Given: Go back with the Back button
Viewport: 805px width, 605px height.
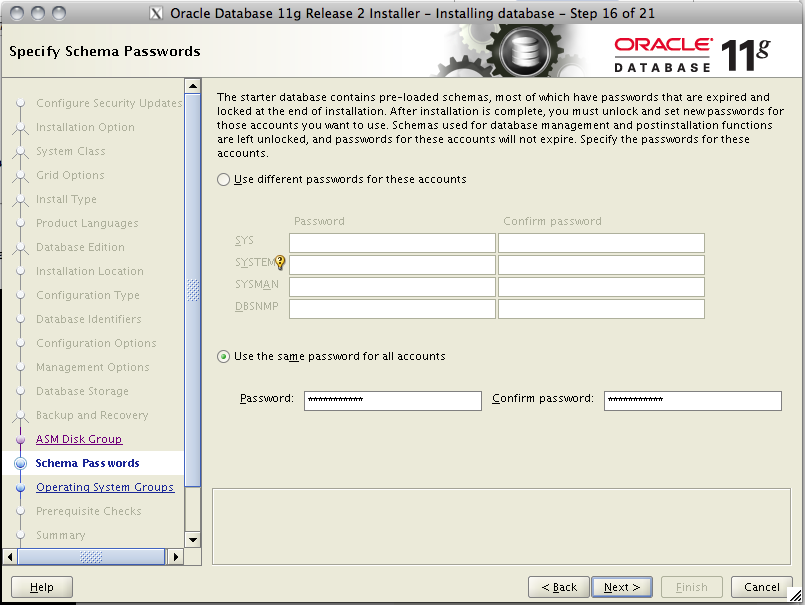Looking at the screenshot, I should click(x=558, y=587).
